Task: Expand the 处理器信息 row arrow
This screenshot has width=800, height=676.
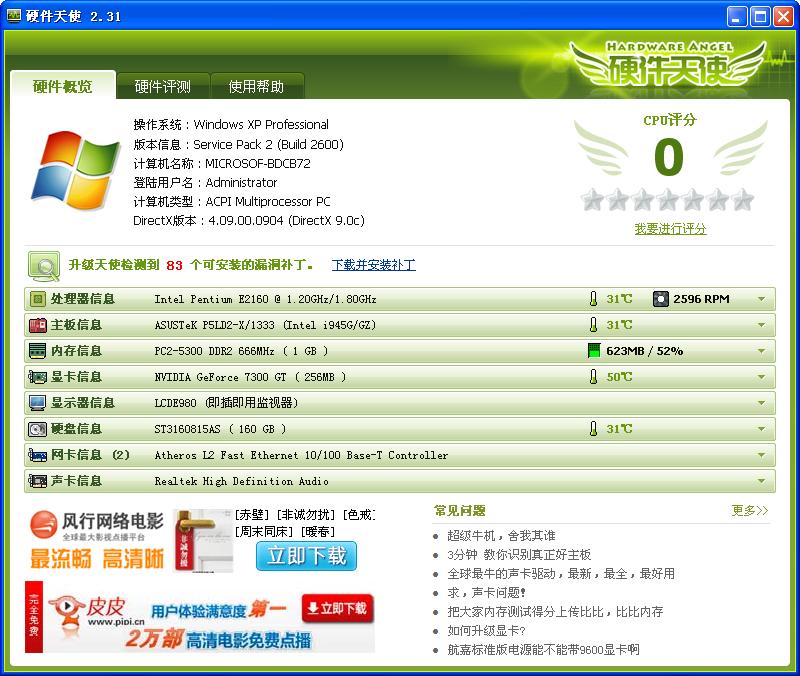Action: click(762, 299)
